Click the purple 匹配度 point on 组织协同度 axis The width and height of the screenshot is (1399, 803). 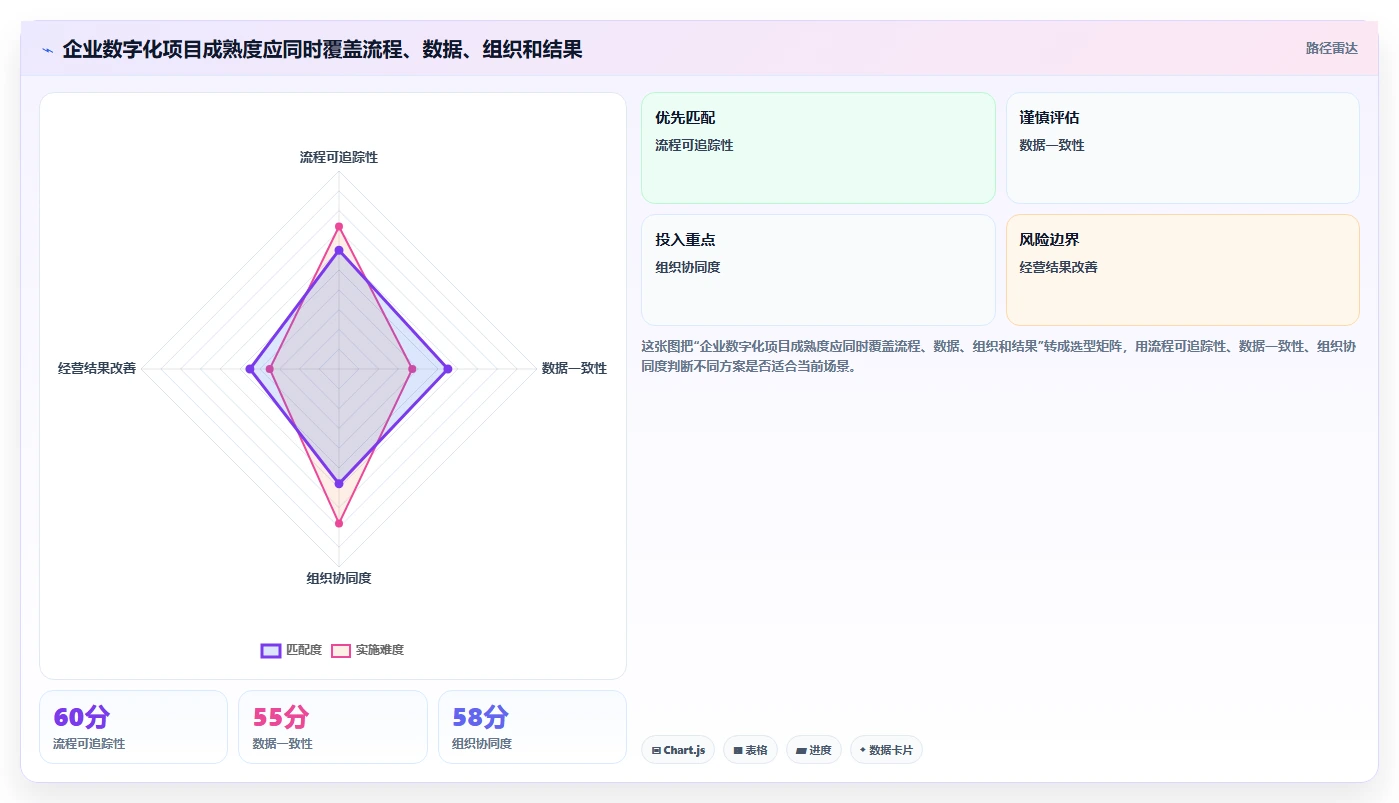click(x=339, y=484)
